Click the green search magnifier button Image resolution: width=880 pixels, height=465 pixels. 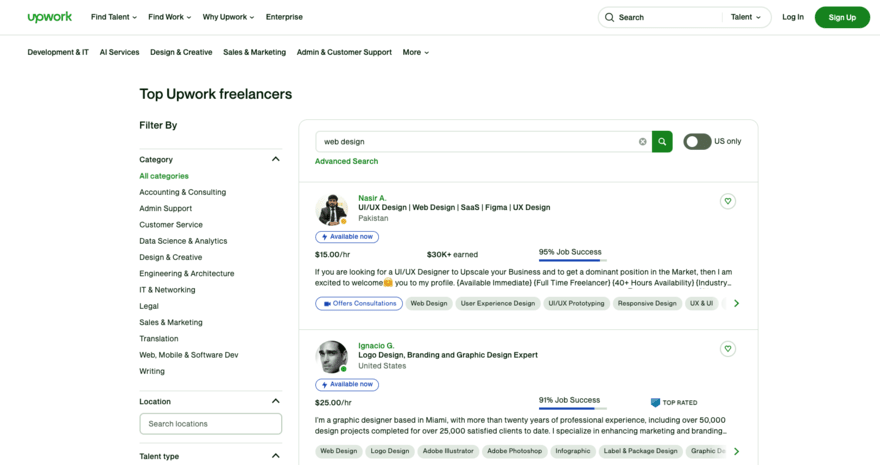[662, 142]
